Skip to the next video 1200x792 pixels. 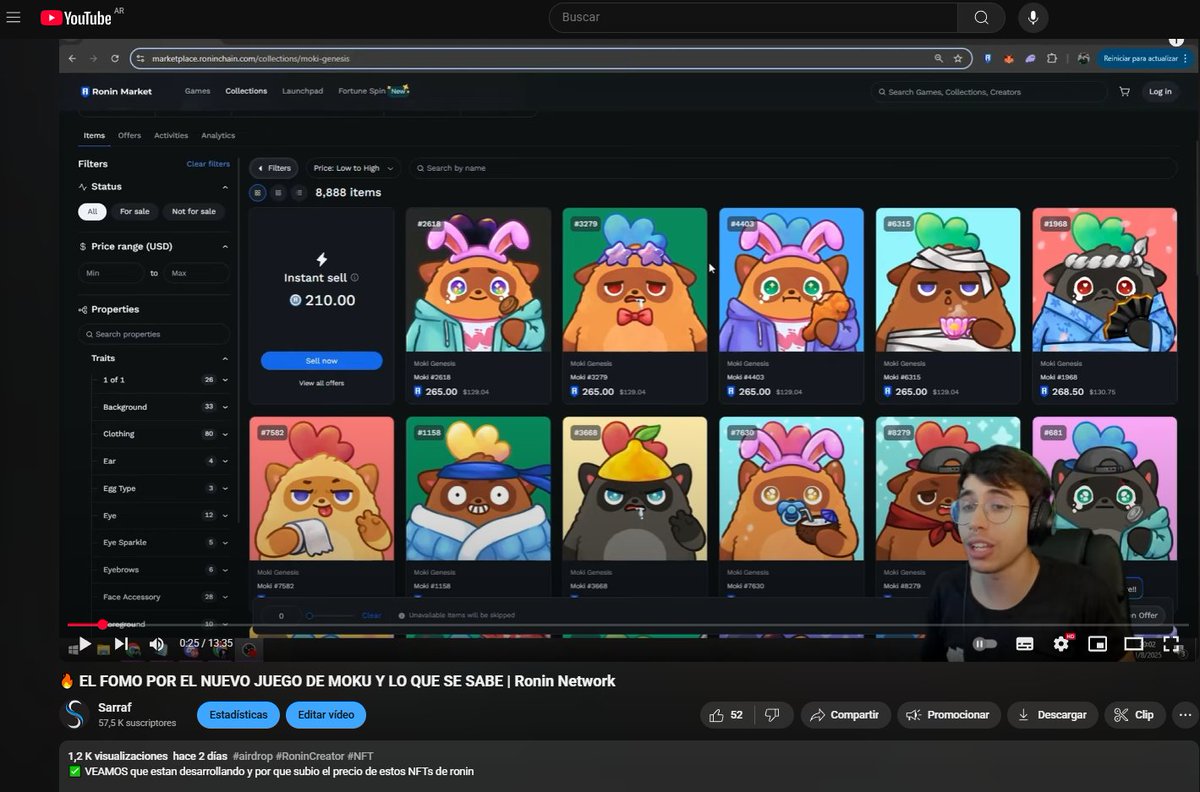[121, 644]
